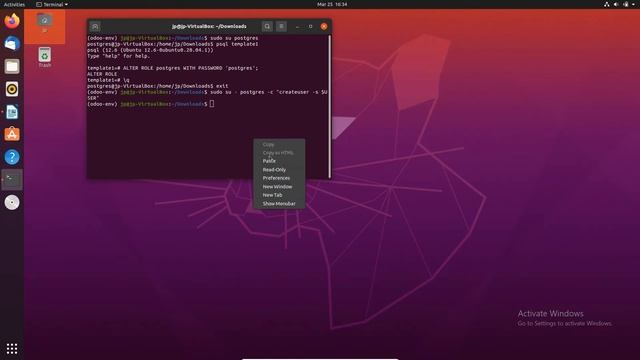Open the volume icon in top bar
The width and height of the screenshot is (640, 360).
click(616, 4)
